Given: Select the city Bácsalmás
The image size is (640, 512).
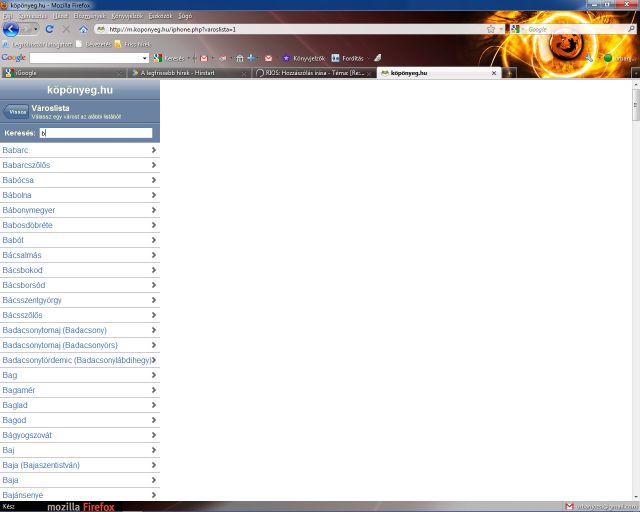Looking at the screenshot, I should coord(80,255).
